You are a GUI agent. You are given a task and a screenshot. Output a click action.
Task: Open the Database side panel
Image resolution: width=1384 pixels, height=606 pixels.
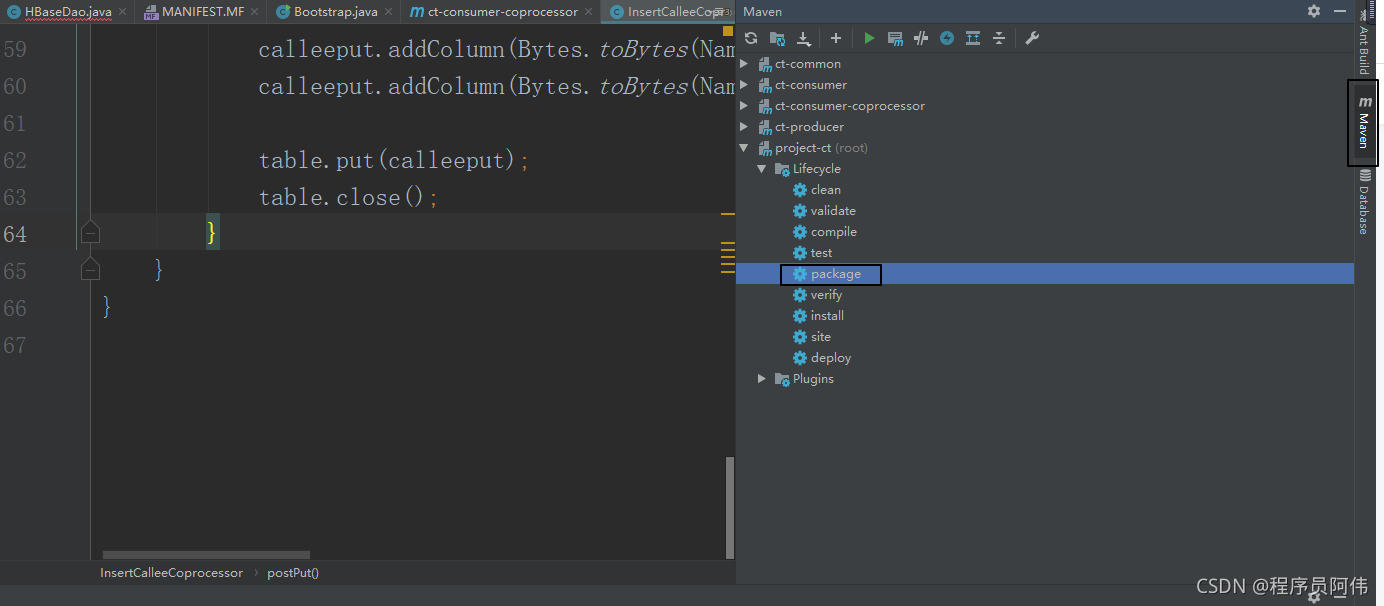coord(1363,202)
